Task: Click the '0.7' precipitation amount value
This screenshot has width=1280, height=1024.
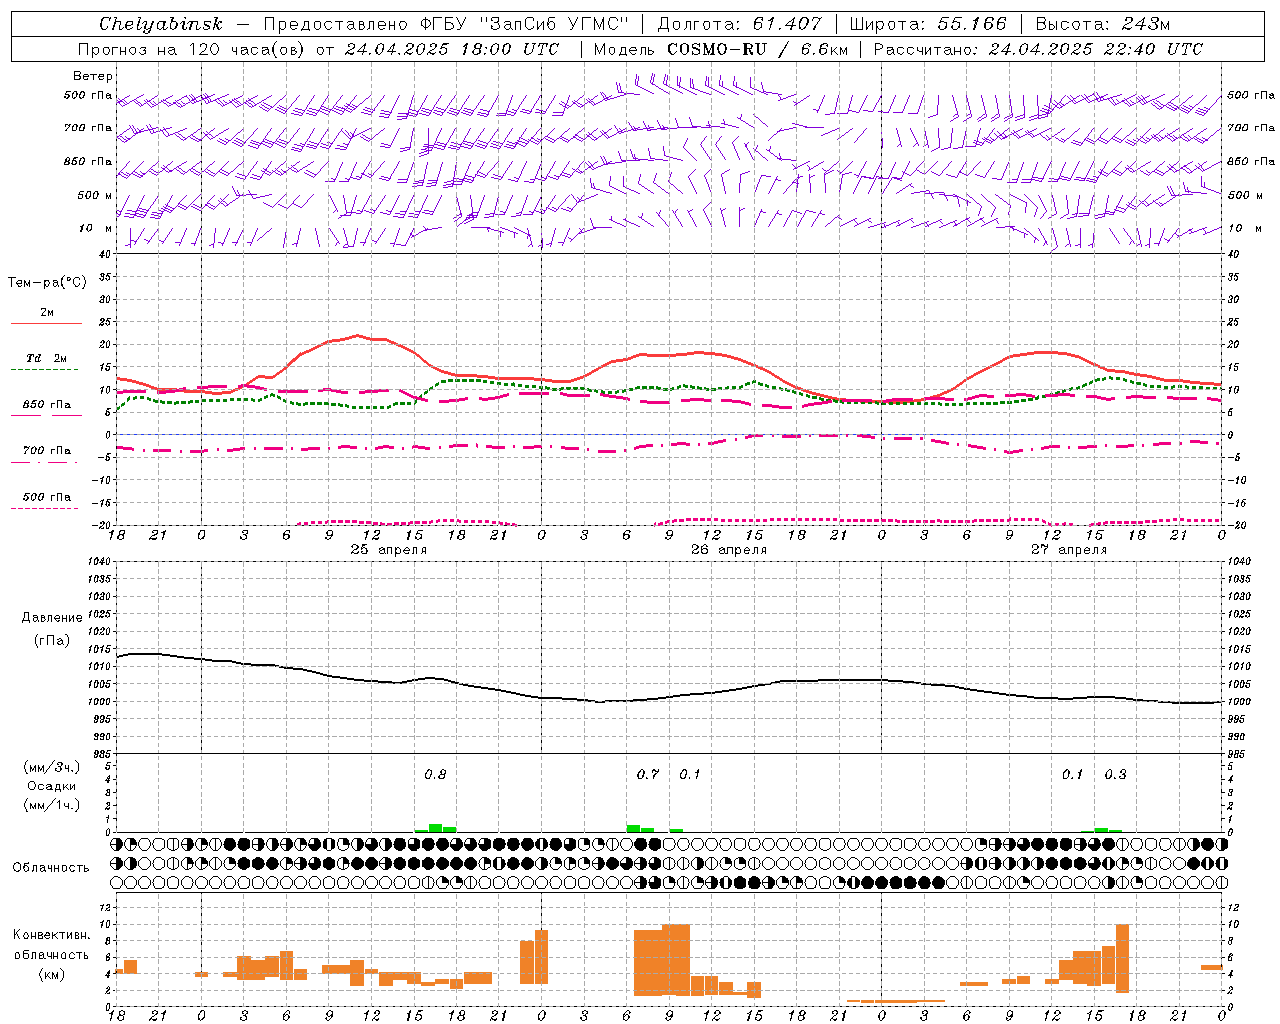Action: click(648, 775)
